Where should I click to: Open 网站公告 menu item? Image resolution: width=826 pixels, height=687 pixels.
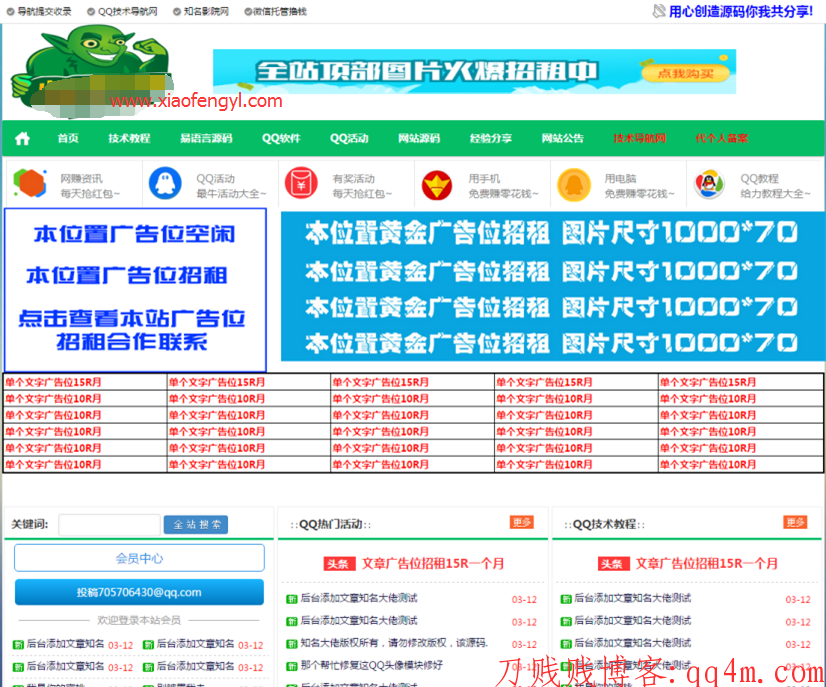[563, 139]
